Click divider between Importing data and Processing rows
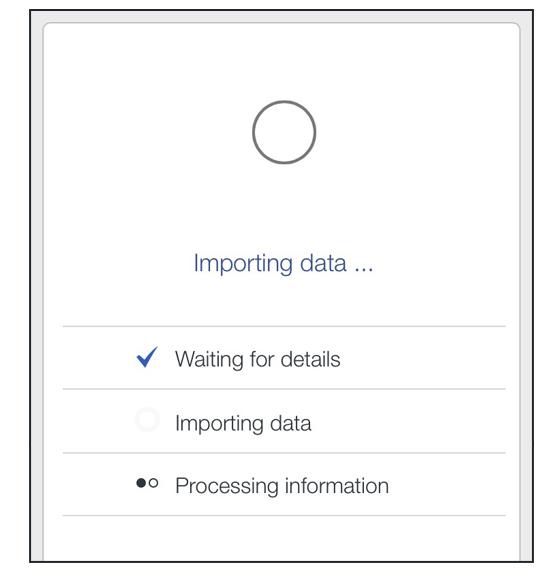545x569 pixels. [284, 453]
